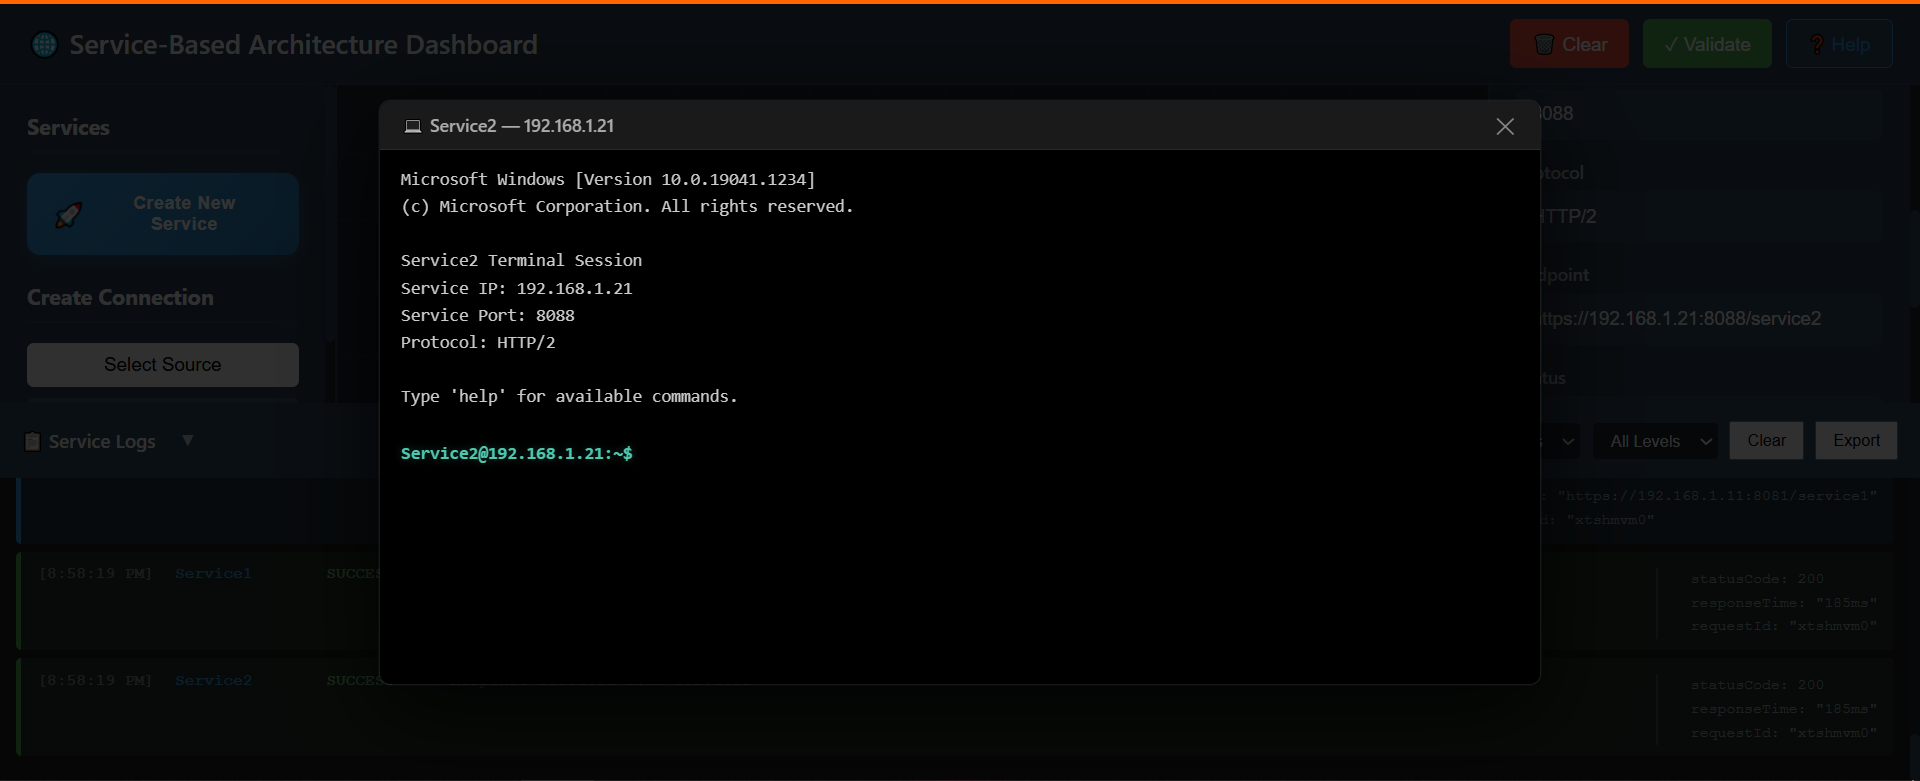This screenshot has height=781, width=1920.
Task: Click the 'Protocol: HTTP/2' terminal line
Action: click(x=477, y=342)
